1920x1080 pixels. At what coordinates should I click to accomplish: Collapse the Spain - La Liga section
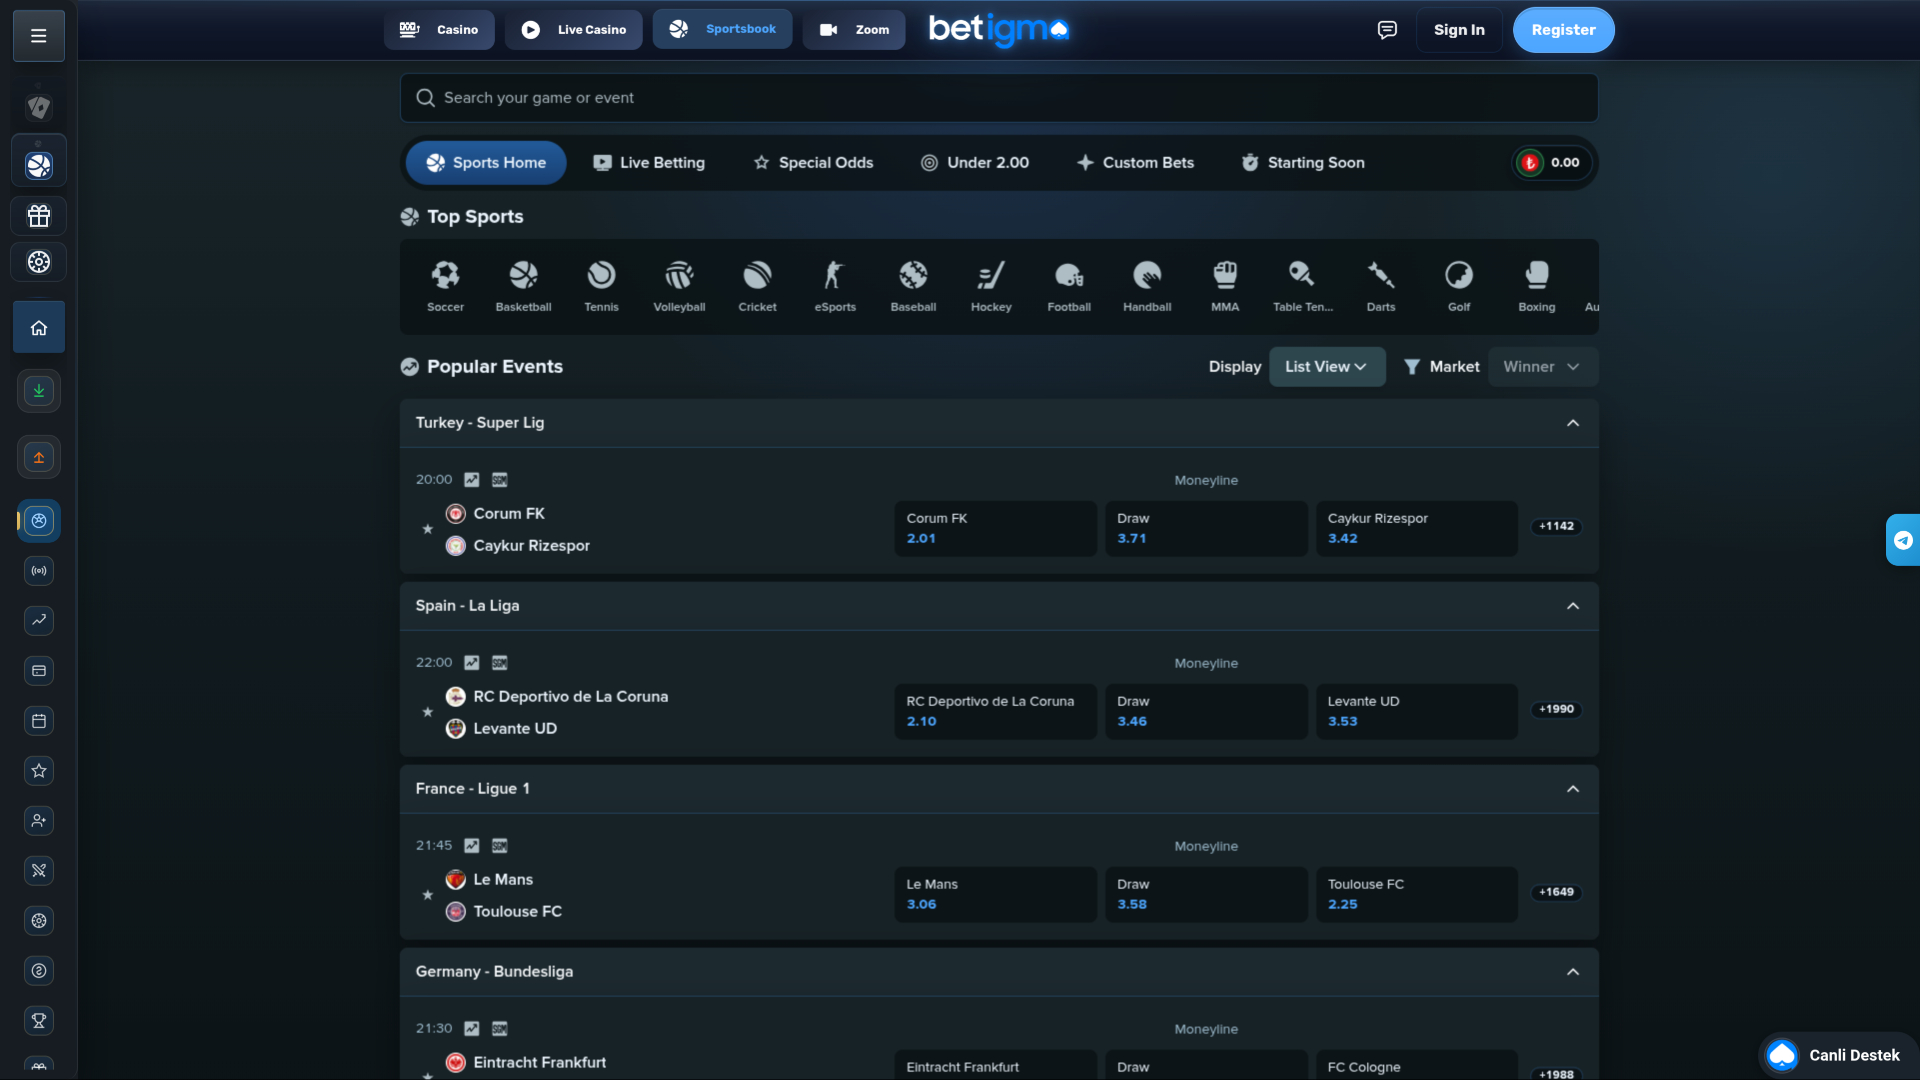coord(1573,606)
